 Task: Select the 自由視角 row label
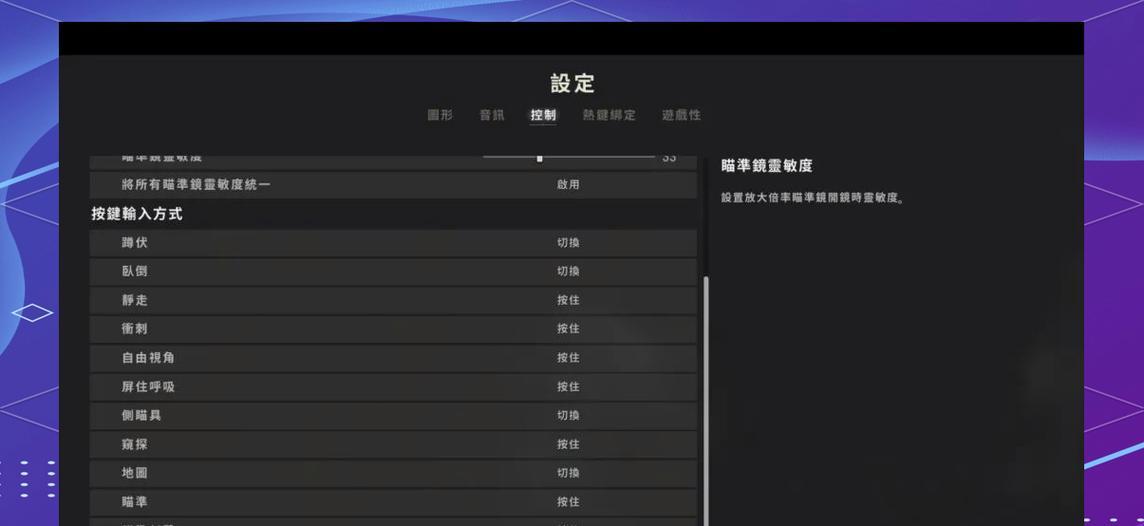coord(148,358)
